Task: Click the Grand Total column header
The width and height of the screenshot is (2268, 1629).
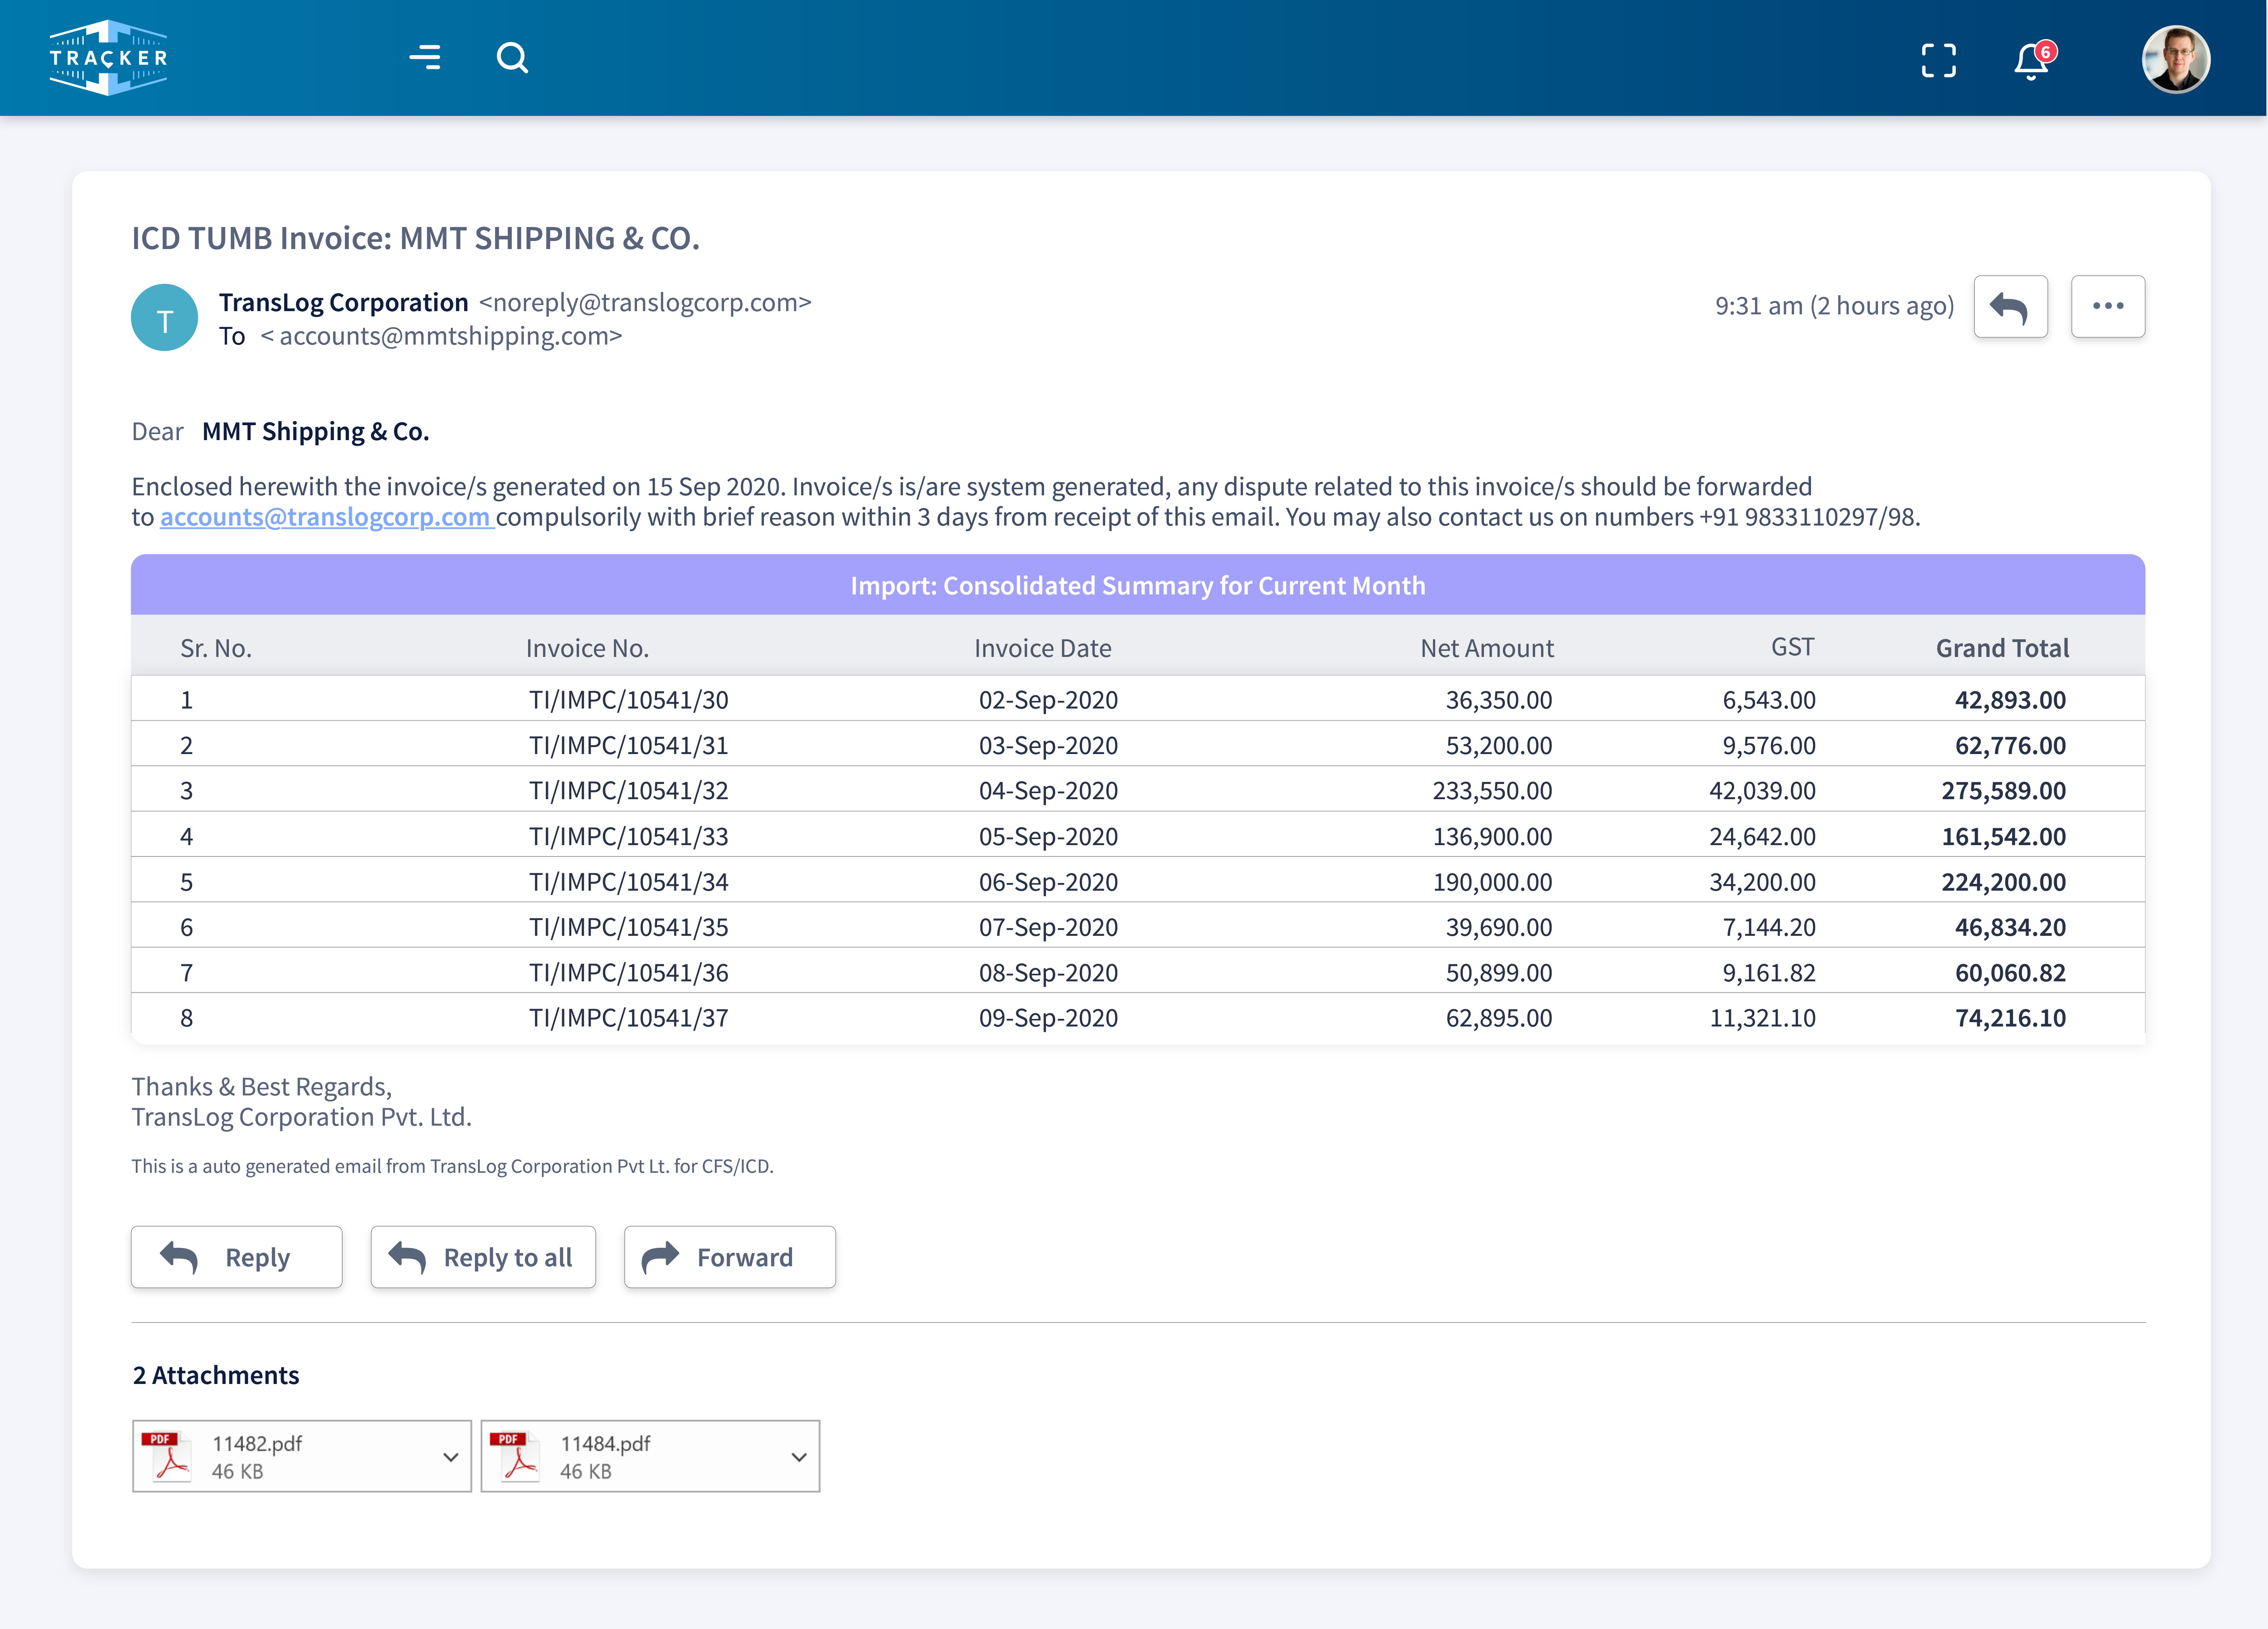Action: click(2002, 648)
